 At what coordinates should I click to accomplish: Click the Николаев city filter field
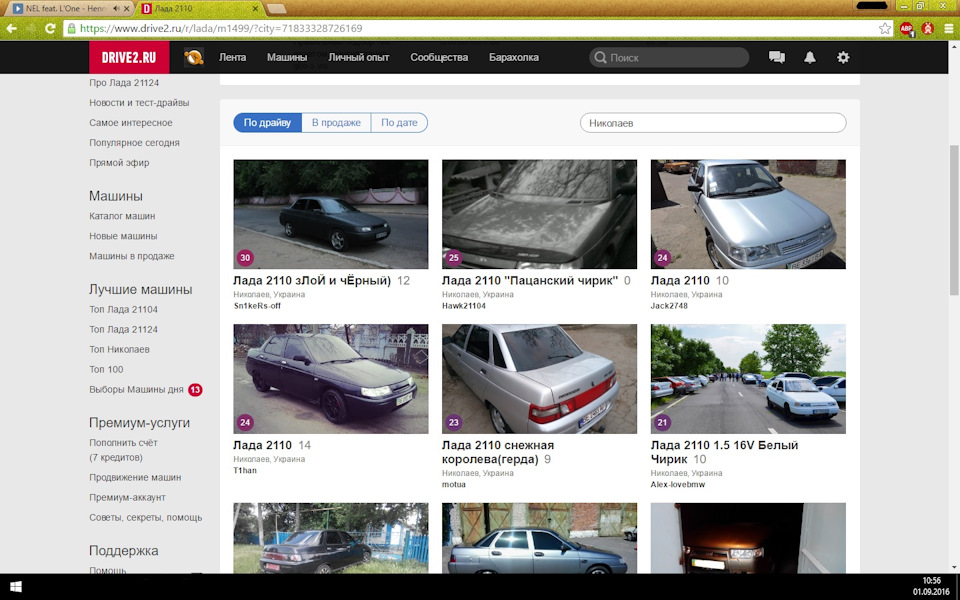713,122
